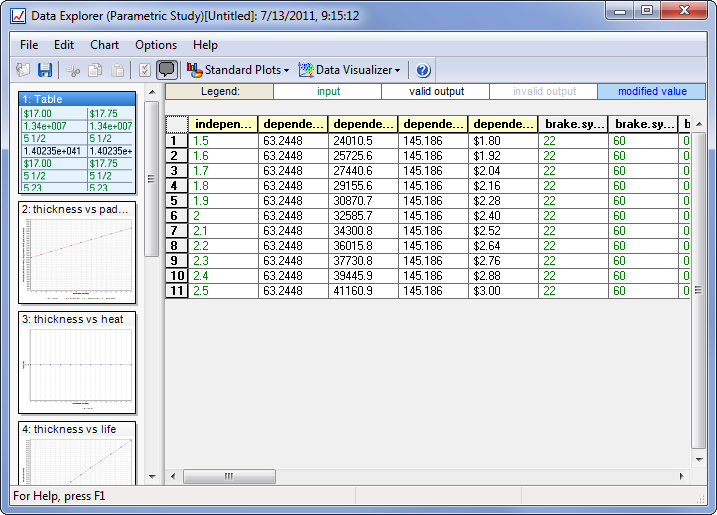Viewport: 717px width, 515px height.
Task: Toggle the speech bubble comment button
Action: click(x=167, y=70)
